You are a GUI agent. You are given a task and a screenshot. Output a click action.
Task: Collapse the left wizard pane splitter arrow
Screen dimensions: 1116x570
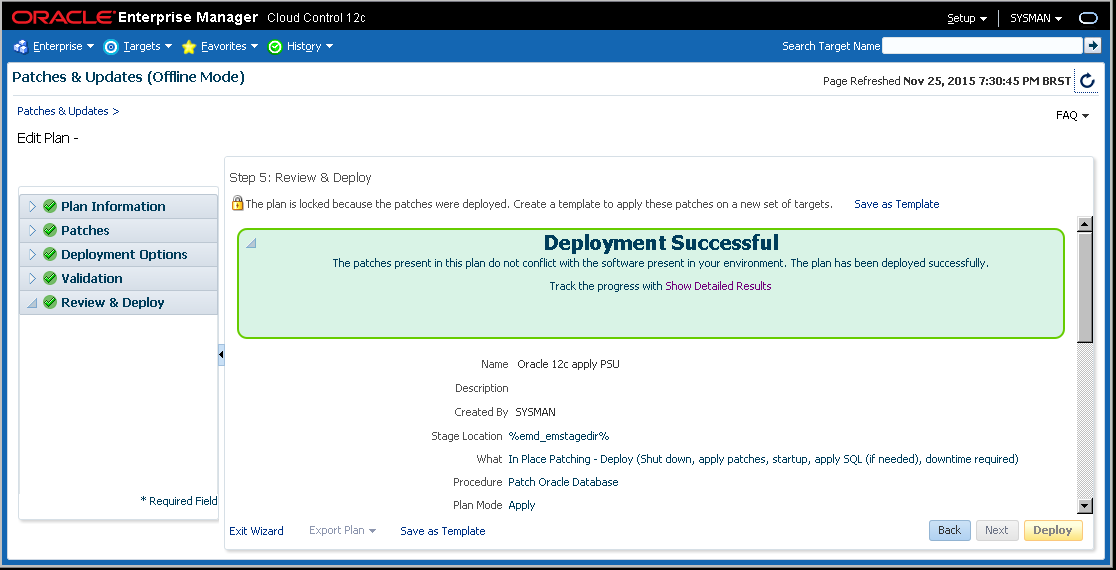[x=221, y=354]
